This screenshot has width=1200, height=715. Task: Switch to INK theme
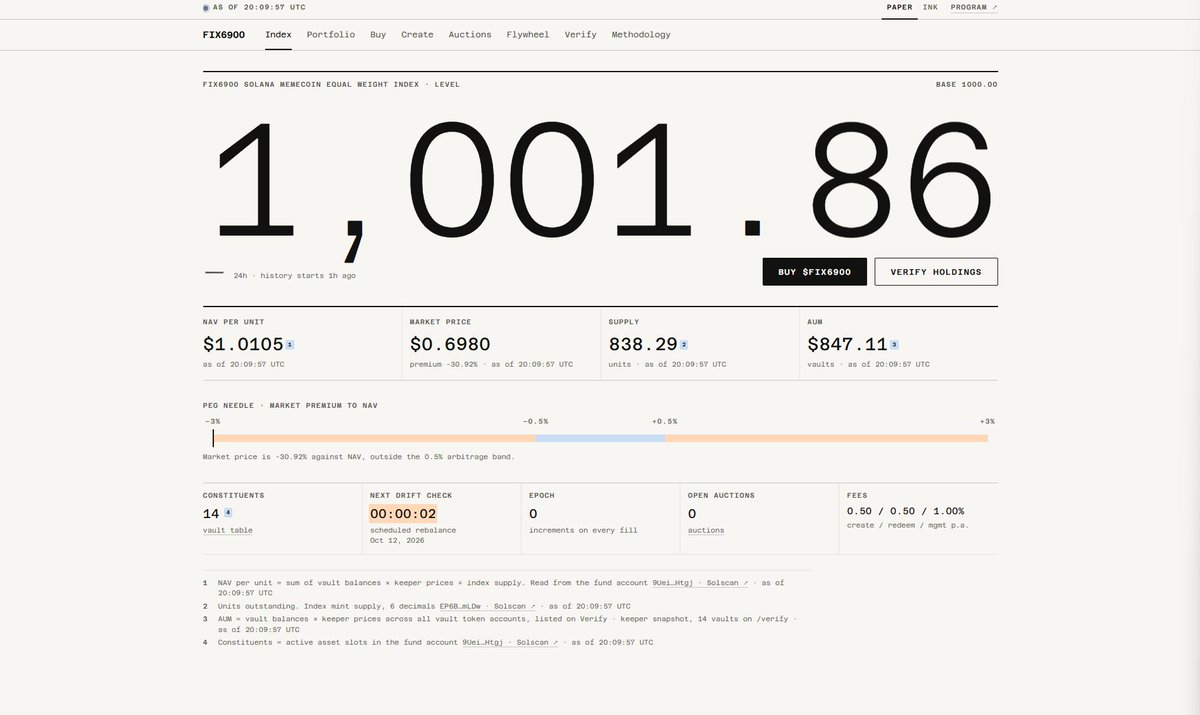pyautogui.click(x=930, y=7)
